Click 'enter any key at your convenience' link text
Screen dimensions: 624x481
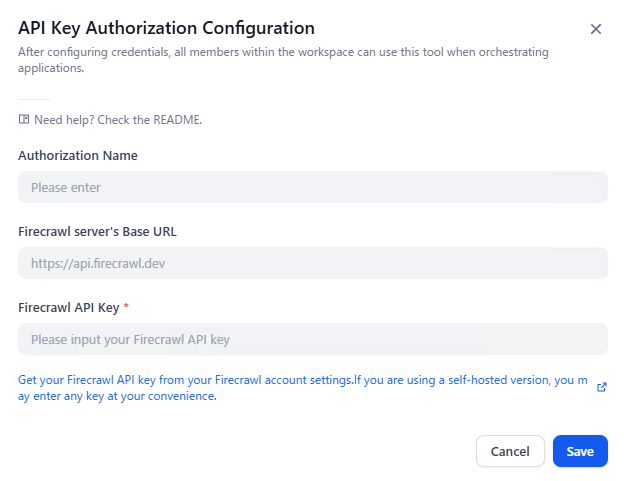[x=120, y=396]
